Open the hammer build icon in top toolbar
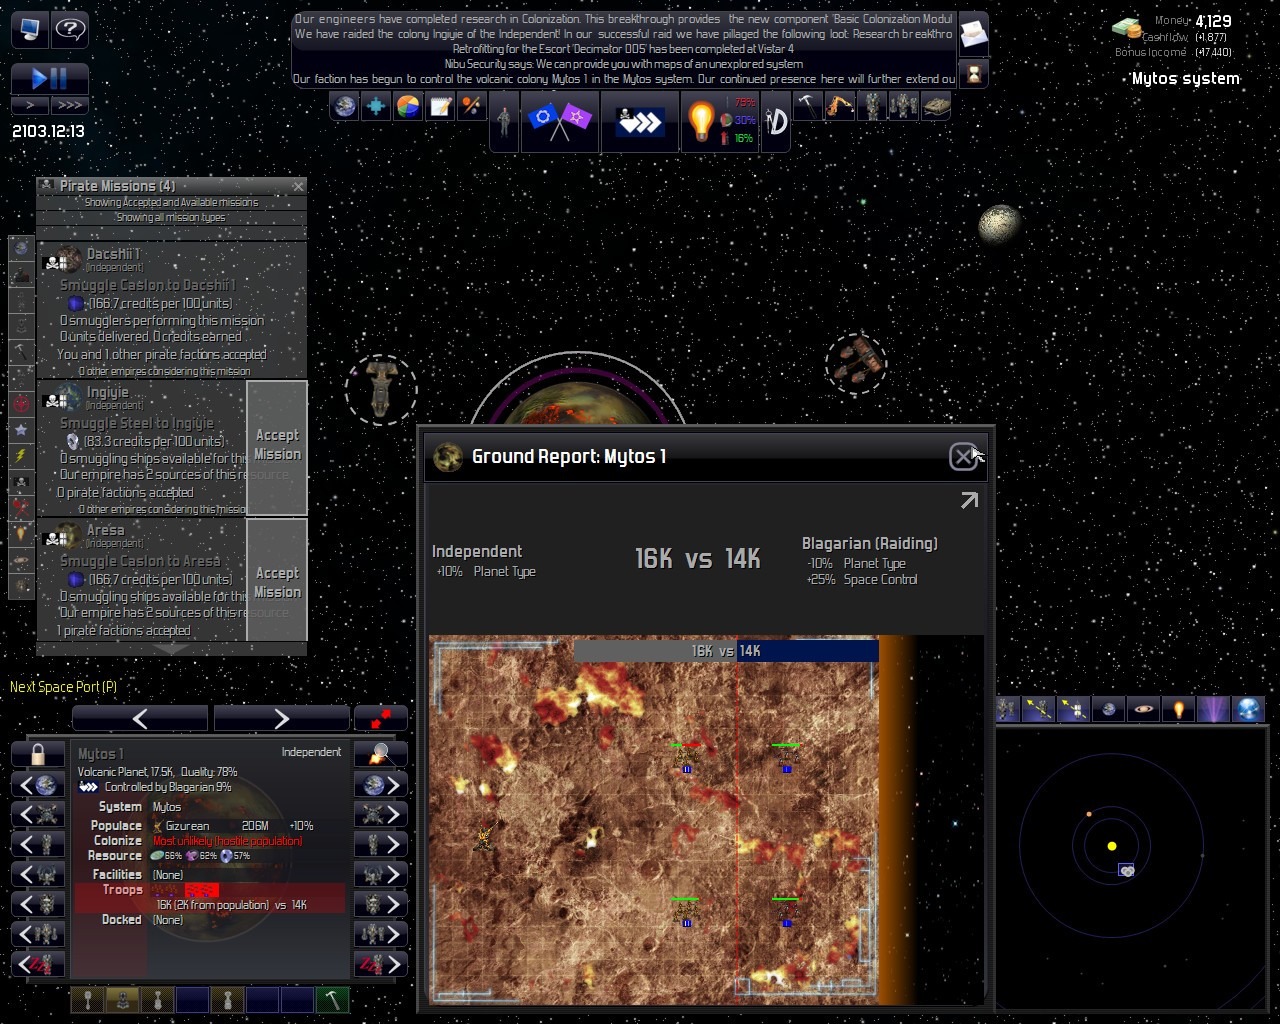 [807, 106]
